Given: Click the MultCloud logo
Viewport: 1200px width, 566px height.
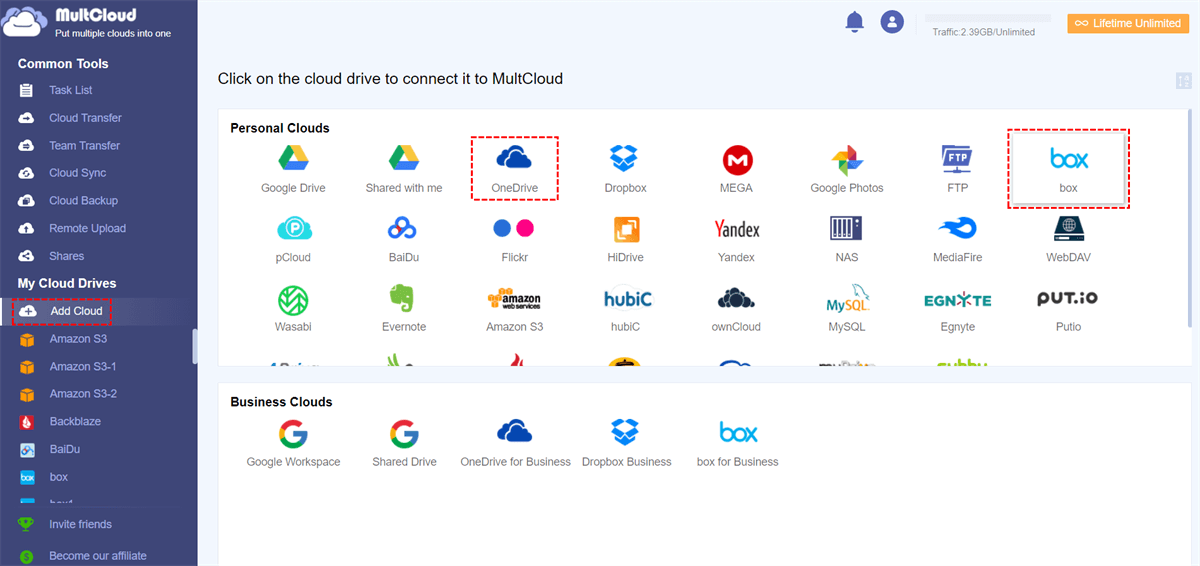Looking at the screenshot, I should click(x=88, y=23).
